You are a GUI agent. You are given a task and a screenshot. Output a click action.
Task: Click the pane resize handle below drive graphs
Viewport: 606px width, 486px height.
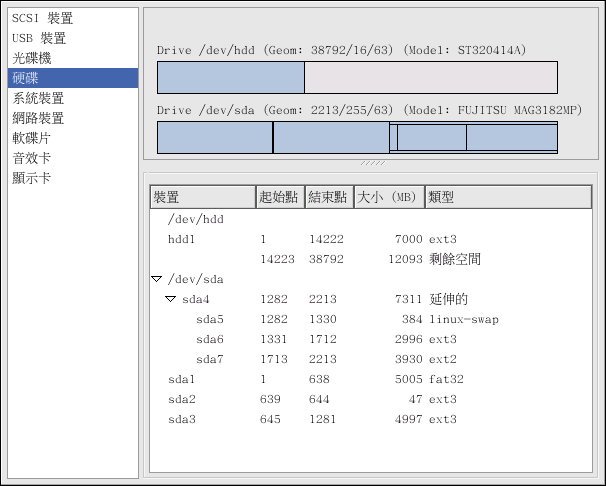click(373, 163)
